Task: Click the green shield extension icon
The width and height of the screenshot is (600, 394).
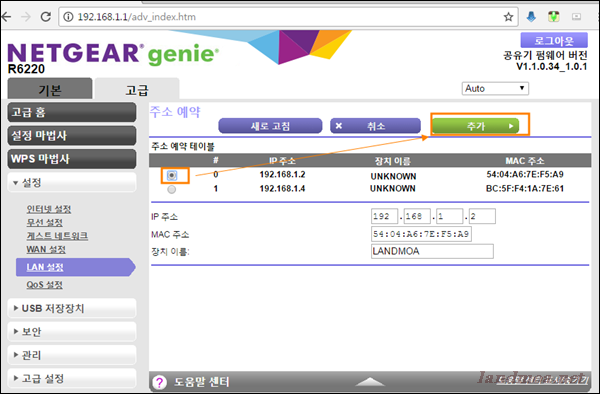Action: (554, 17)
